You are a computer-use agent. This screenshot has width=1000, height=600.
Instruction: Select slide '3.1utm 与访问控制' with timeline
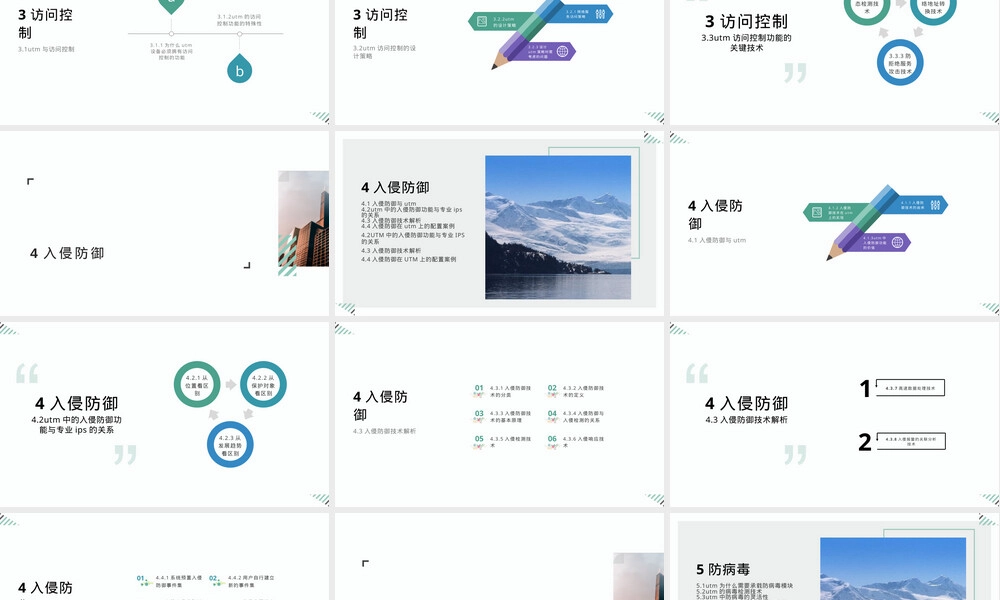165,62
